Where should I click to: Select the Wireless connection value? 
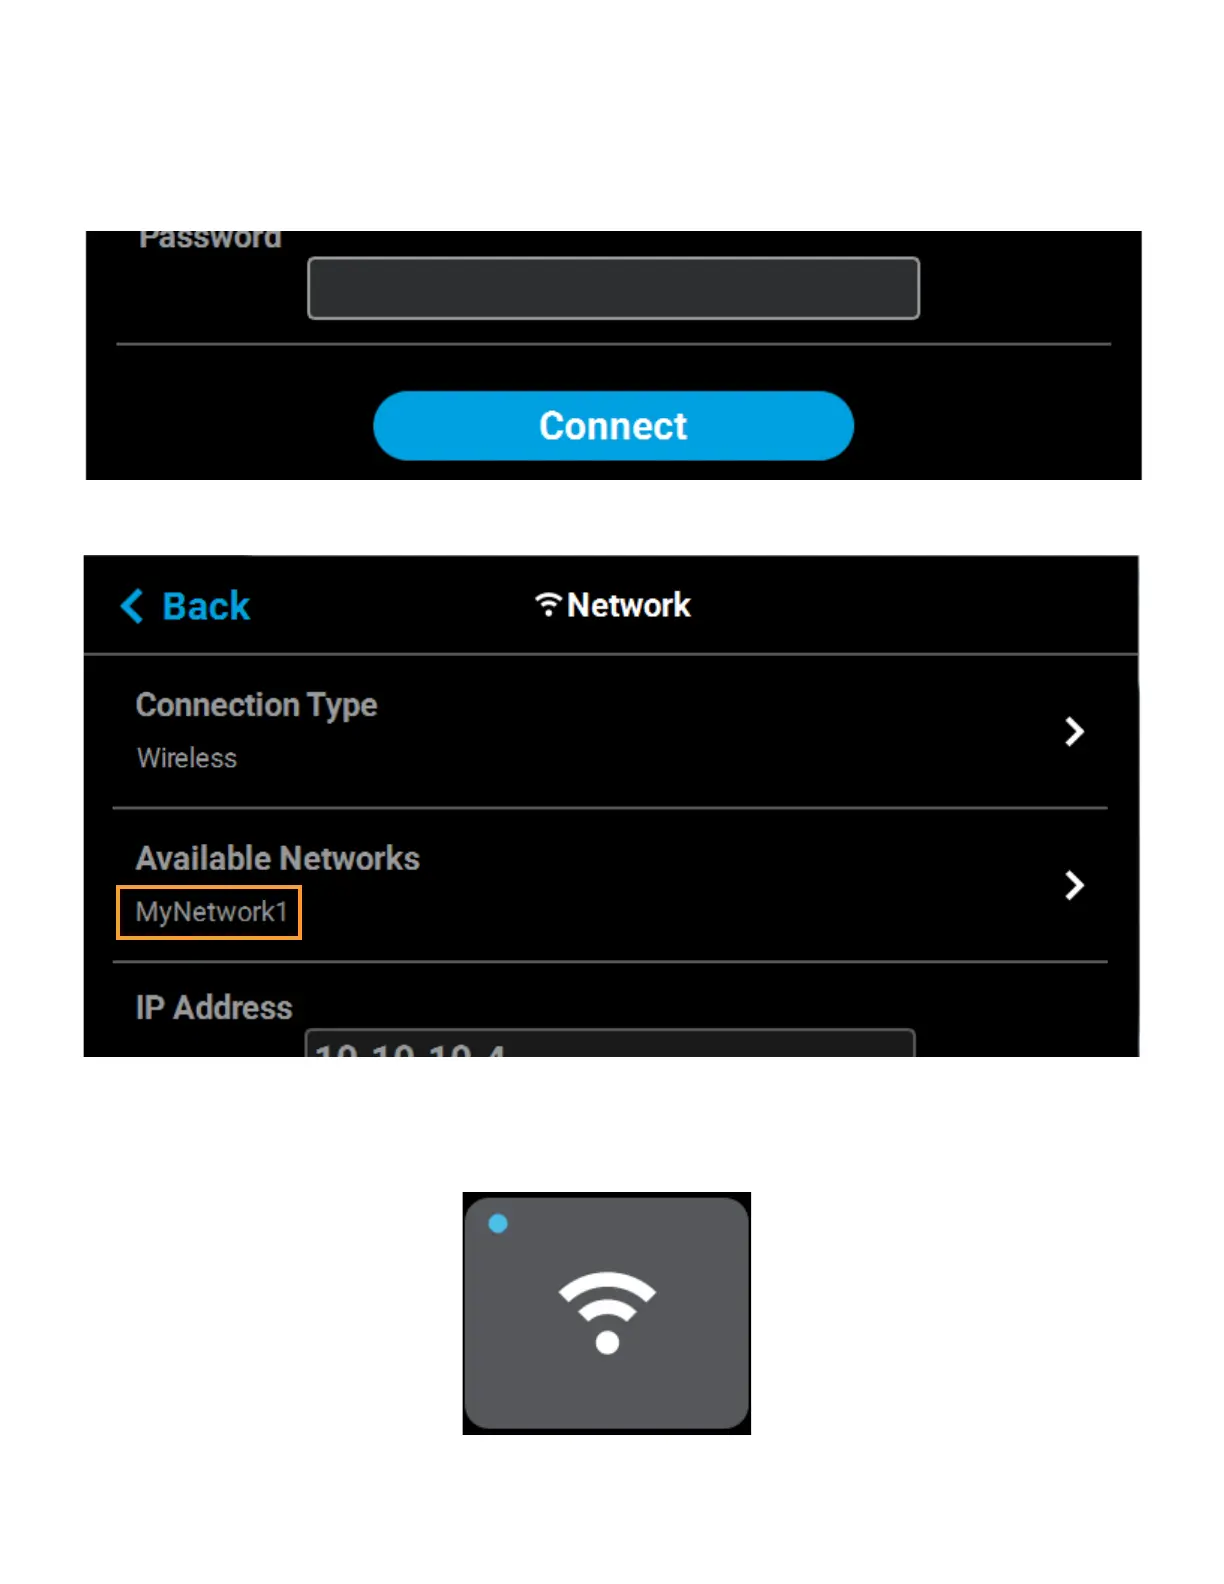(x=187, y=758)
